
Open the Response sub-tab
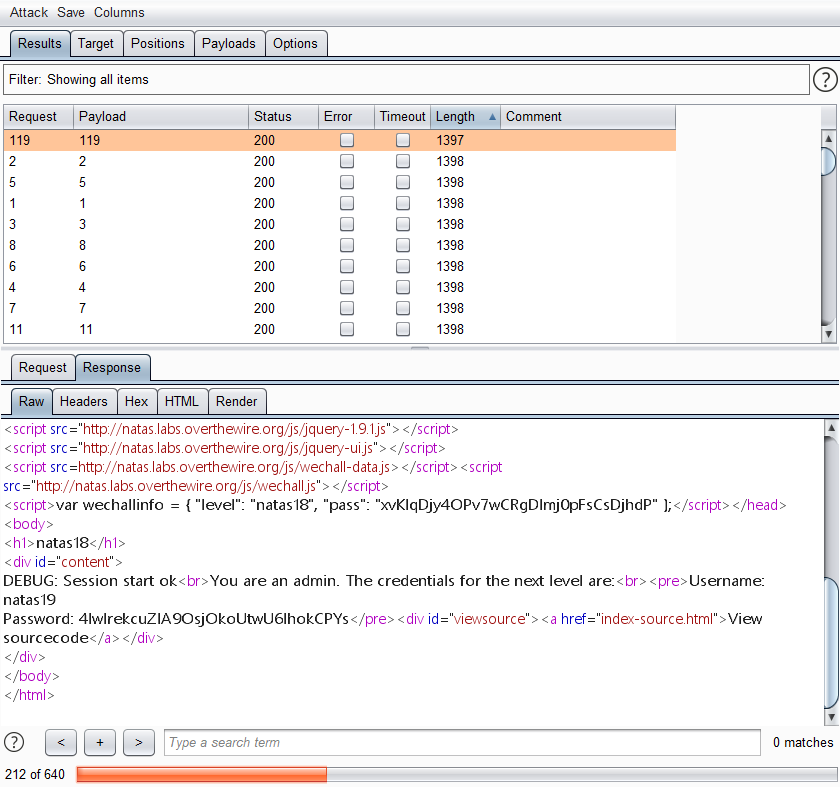[112, 368]
